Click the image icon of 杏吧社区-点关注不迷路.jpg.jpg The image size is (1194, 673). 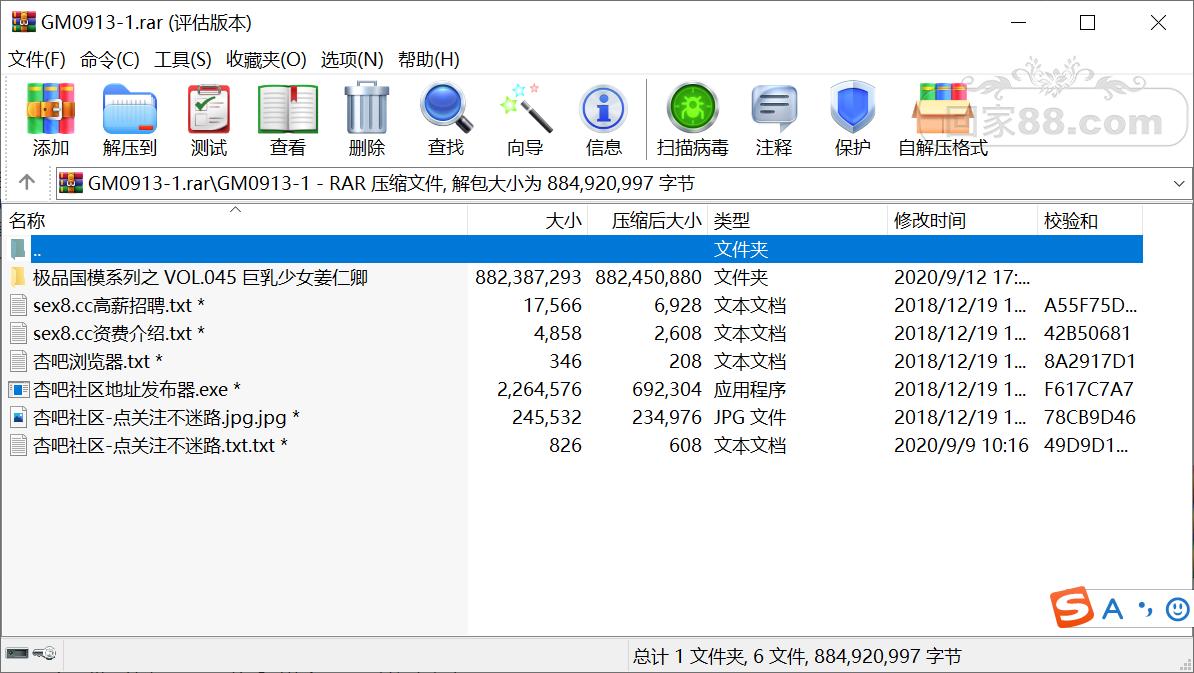click(18, 417)
